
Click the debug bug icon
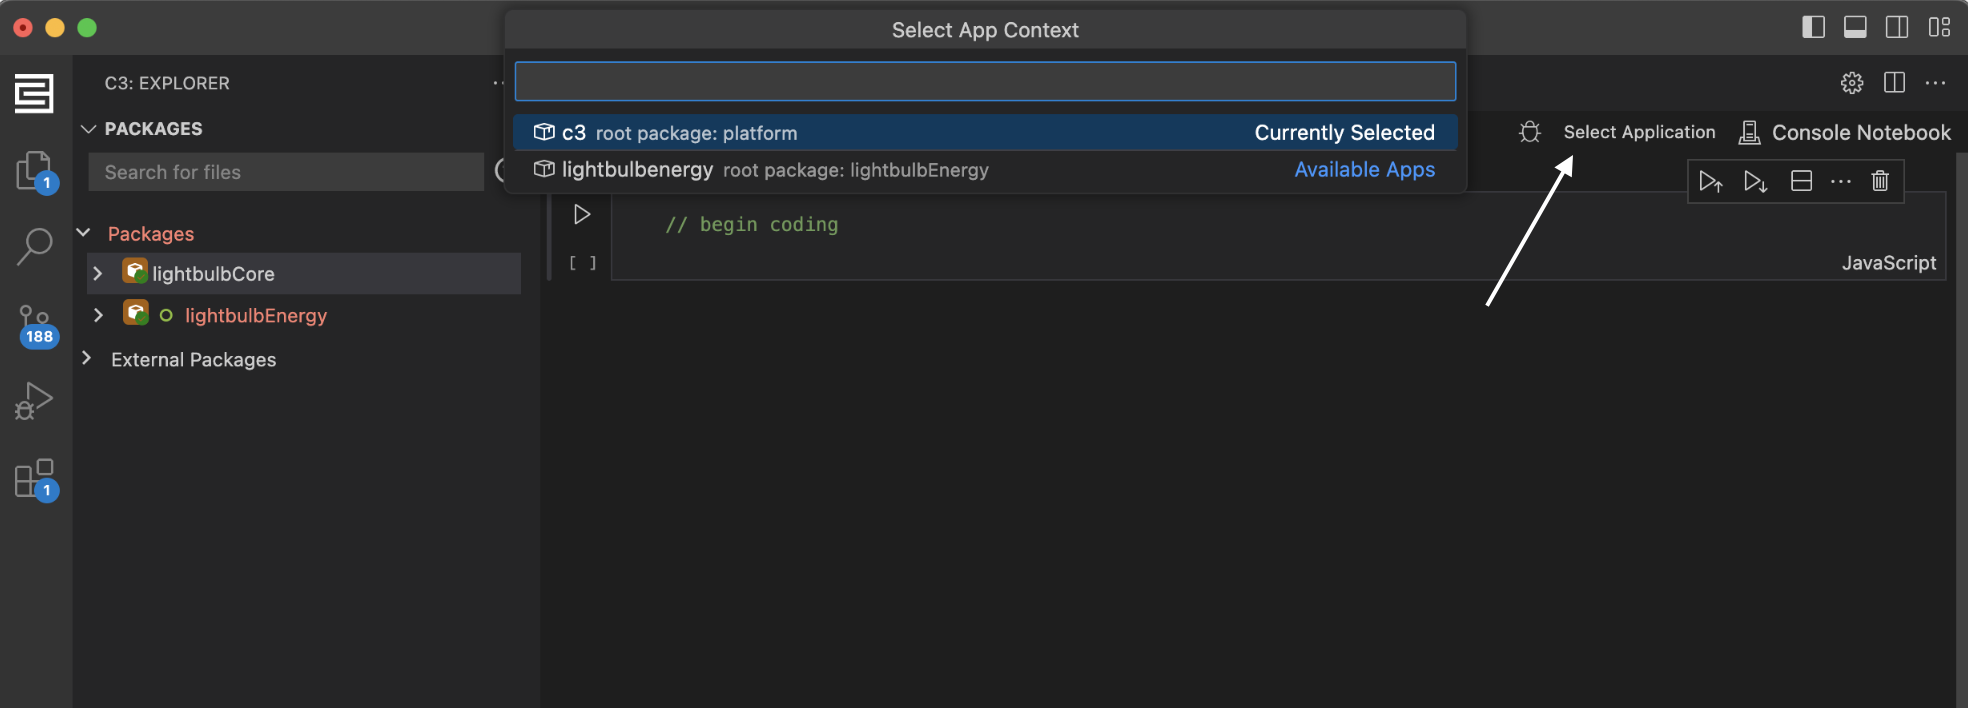tap(1529, 132)
